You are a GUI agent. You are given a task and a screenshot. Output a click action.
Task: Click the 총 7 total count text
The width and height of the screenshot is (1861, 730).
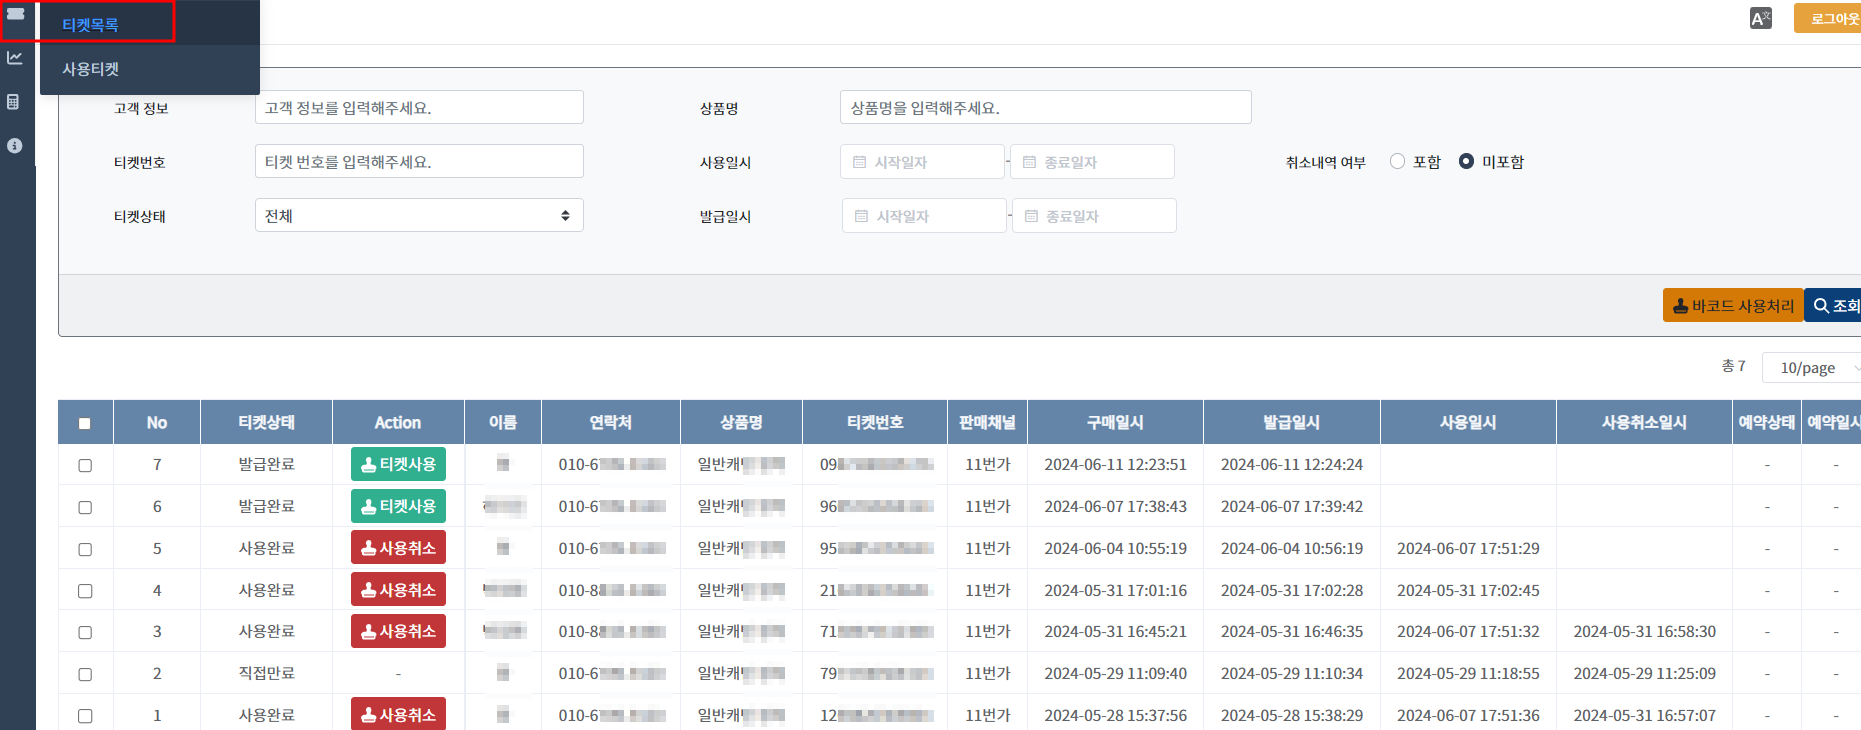1733,366
